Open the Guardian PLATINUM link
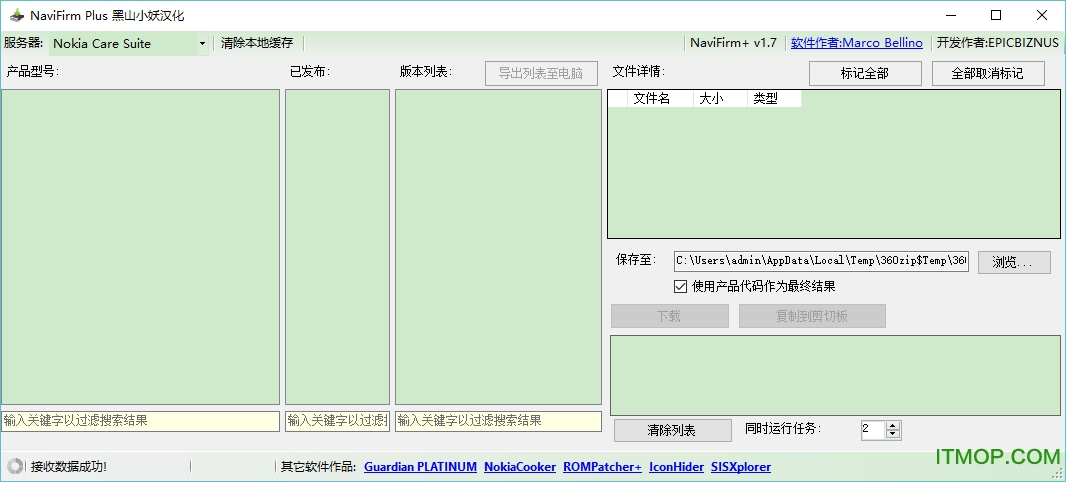The height and width of the screenshot is (482, 1066). pyautogui.click(x=420, y=467)
